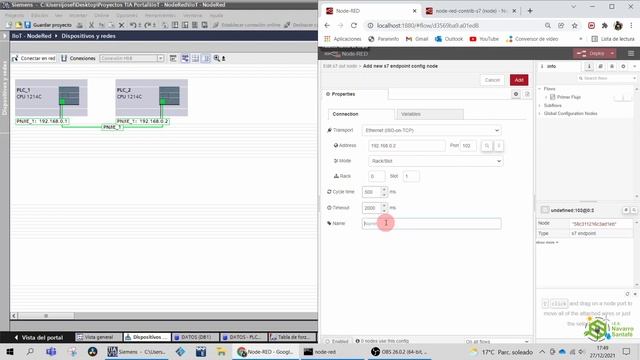Click Guardar proyecto in TIA Portal toolbar

(48, 25)
